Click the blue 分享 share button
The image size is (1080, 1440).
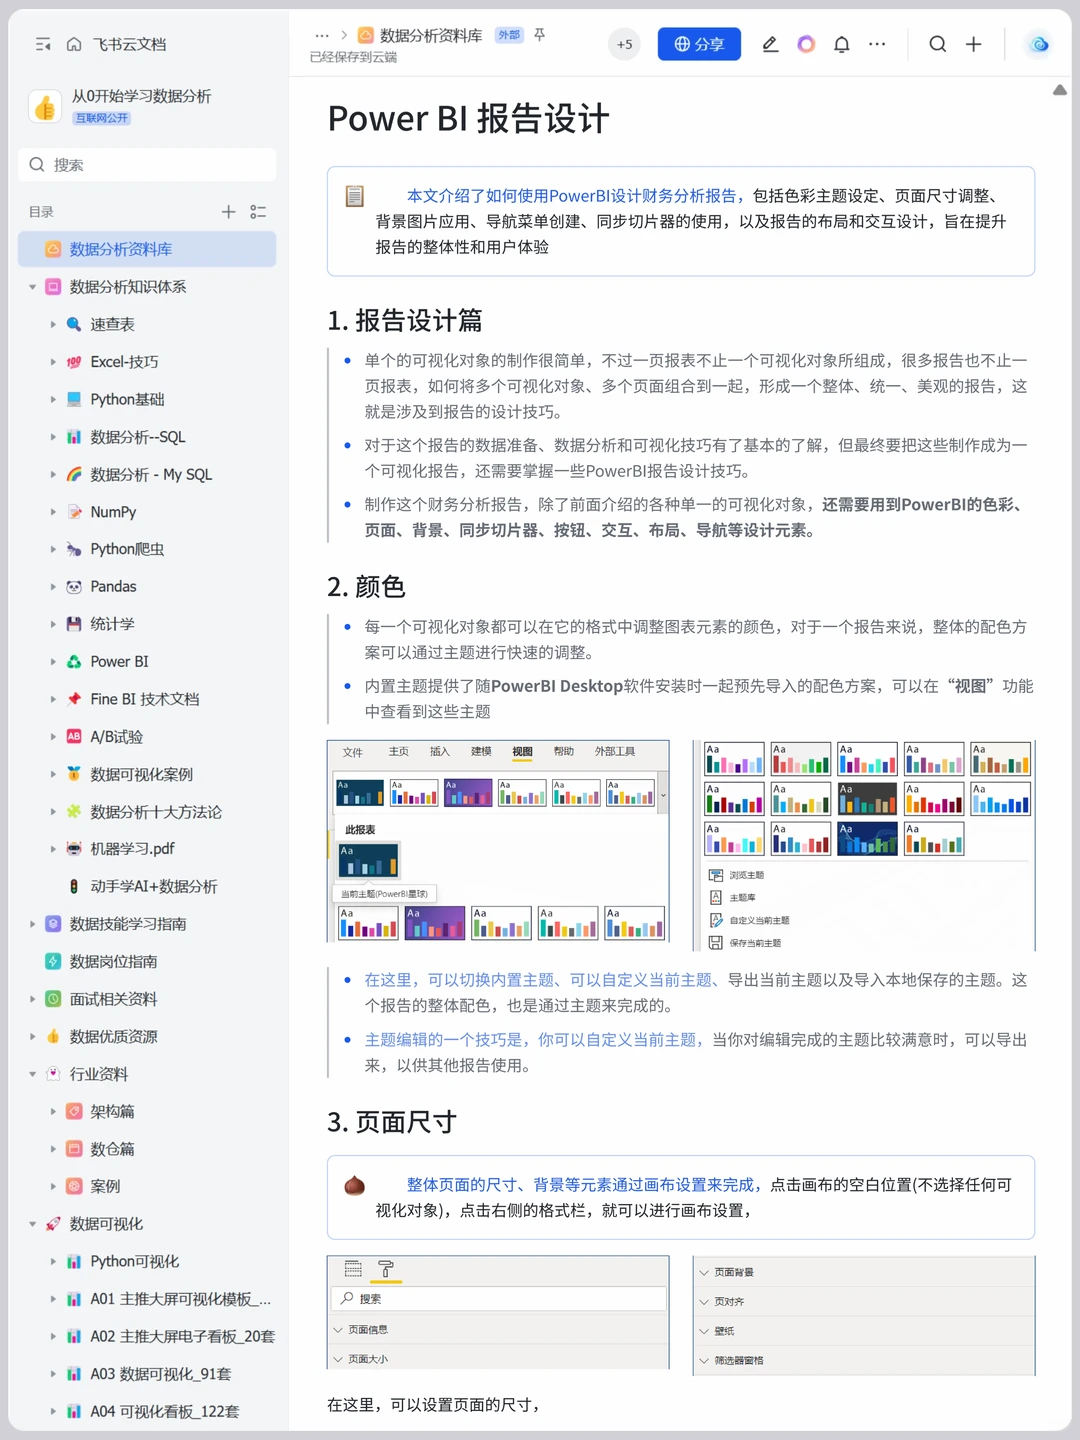tap(699, 44)
